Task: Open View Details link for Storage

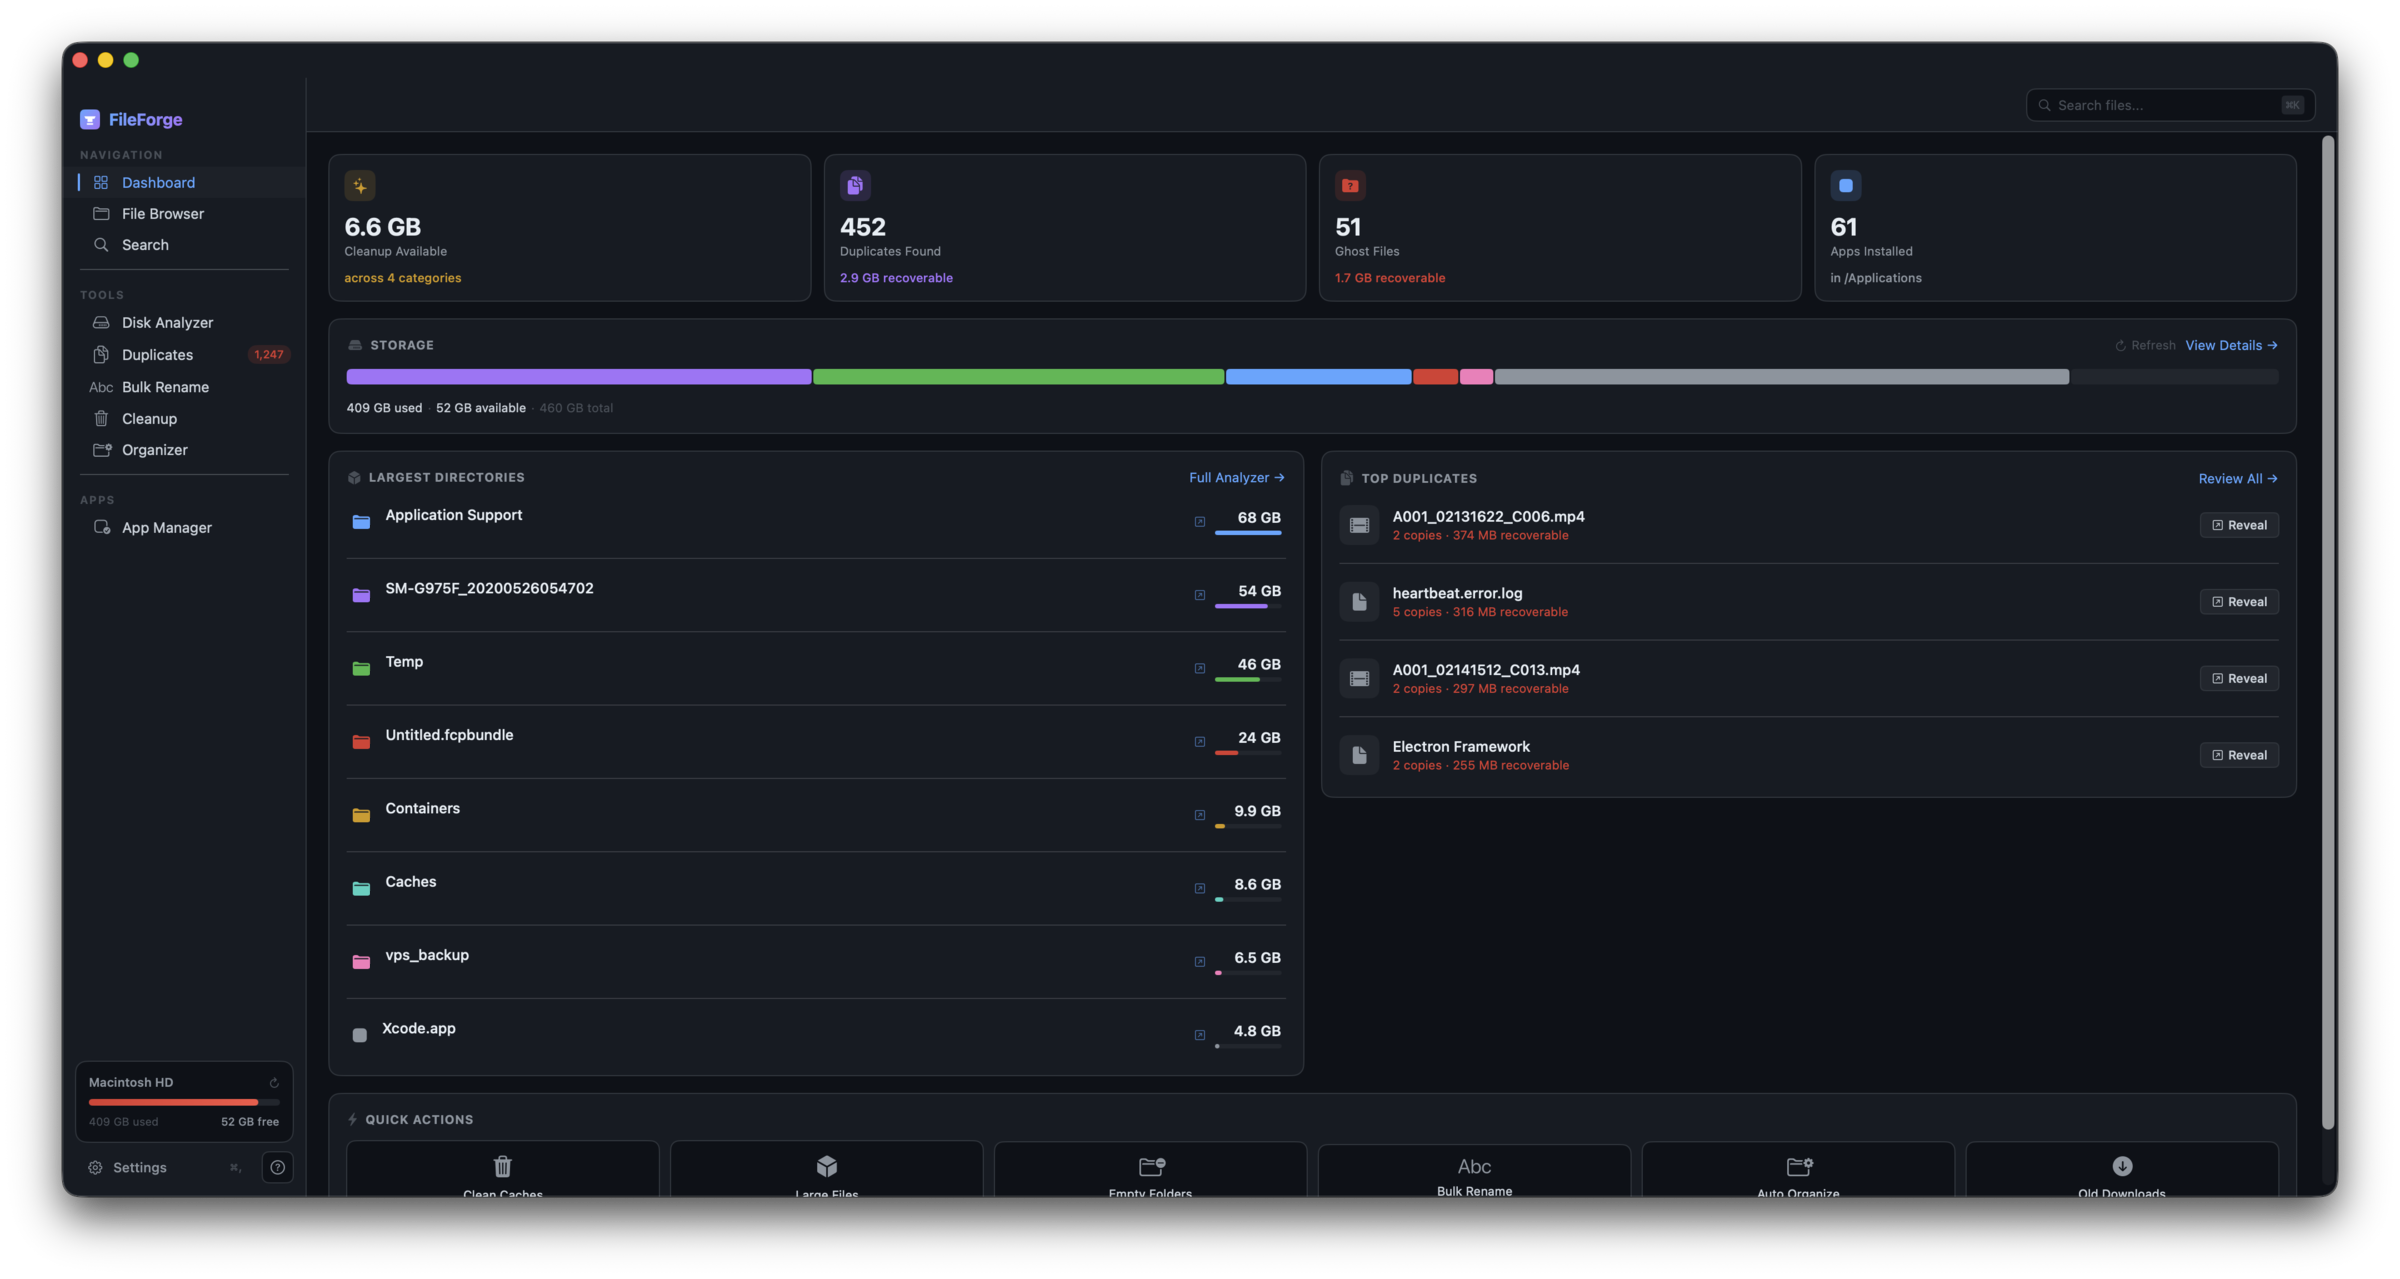Action: tap(2231, 345)
